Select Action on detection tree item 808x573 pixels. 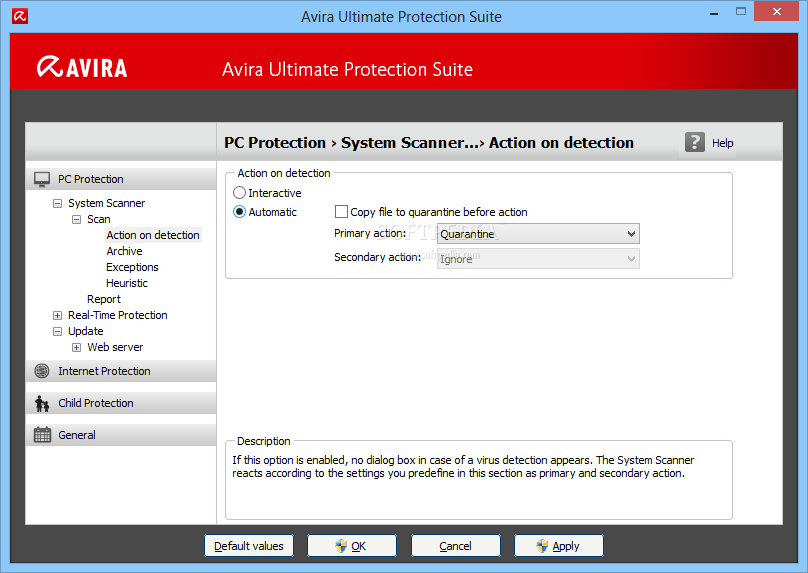[x=153, y=235]
